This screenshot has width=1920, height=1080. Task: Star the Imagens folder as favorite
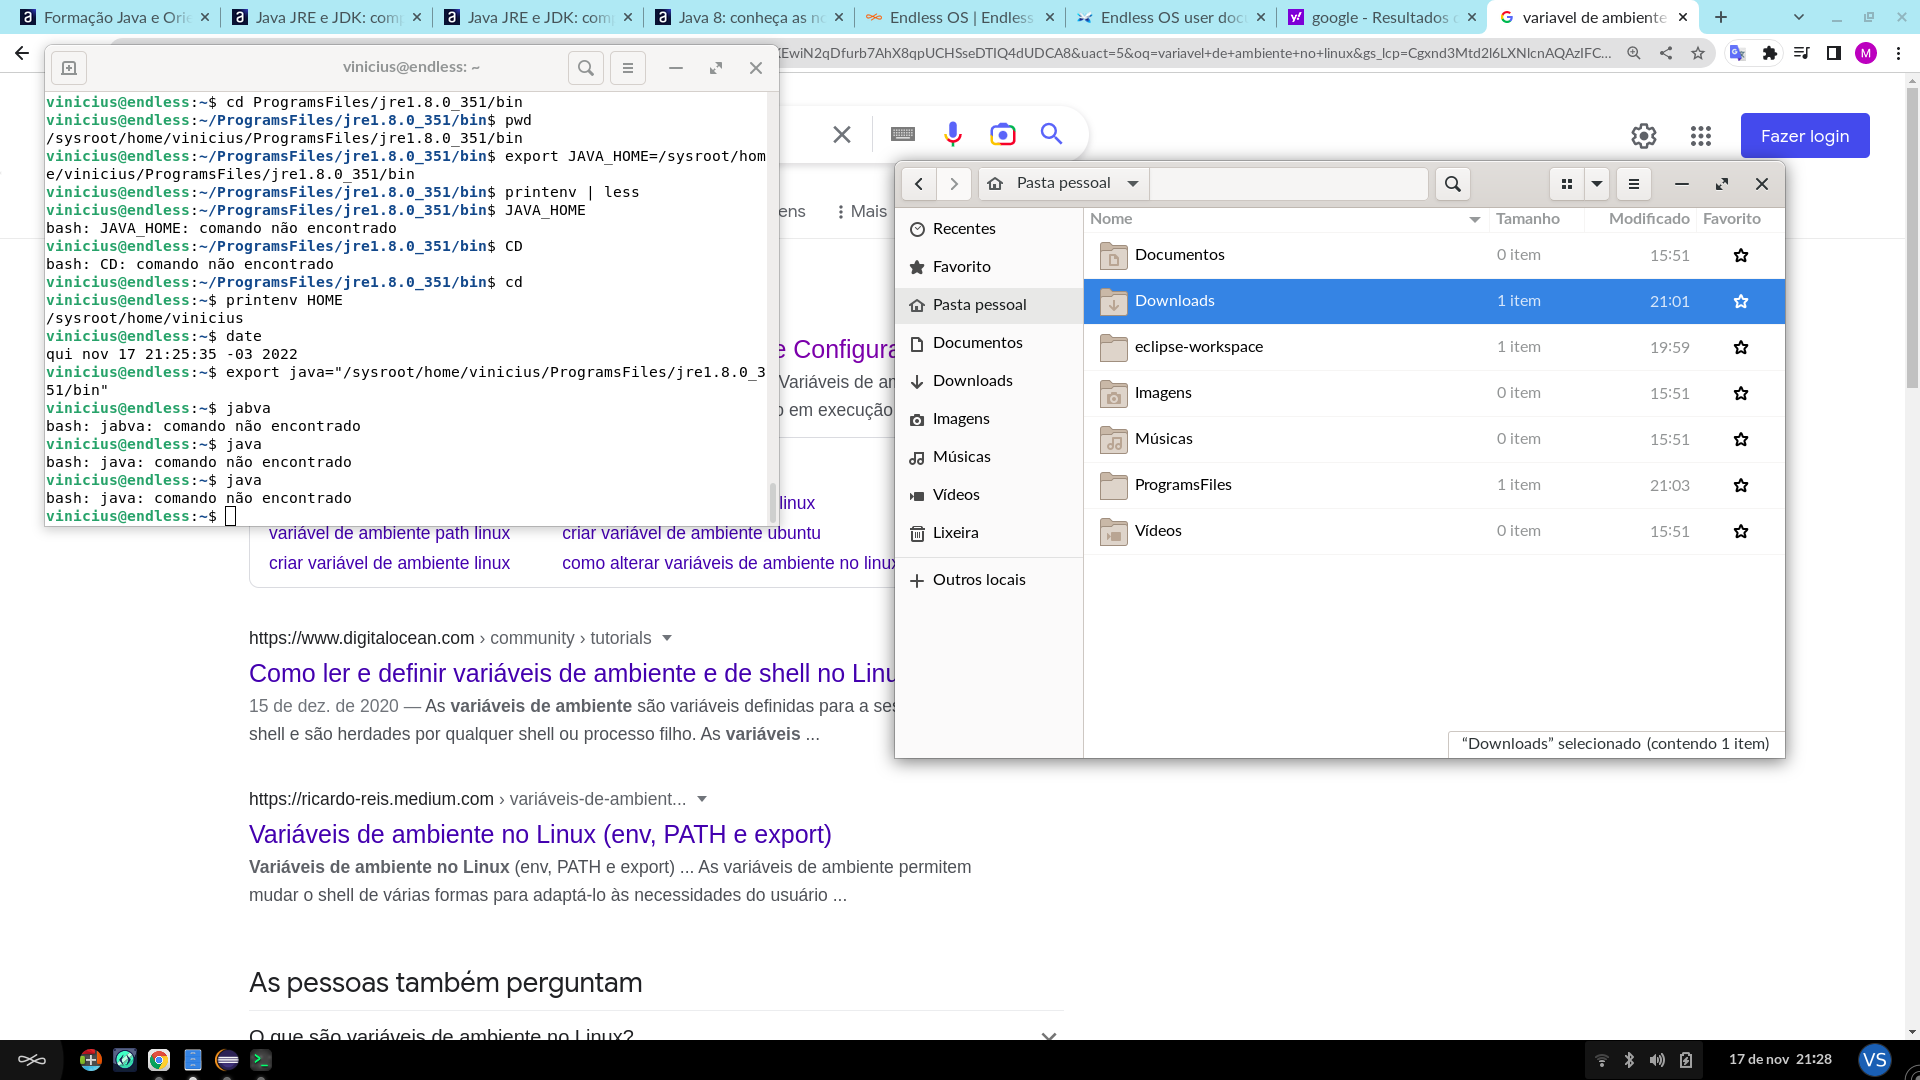1741,394
